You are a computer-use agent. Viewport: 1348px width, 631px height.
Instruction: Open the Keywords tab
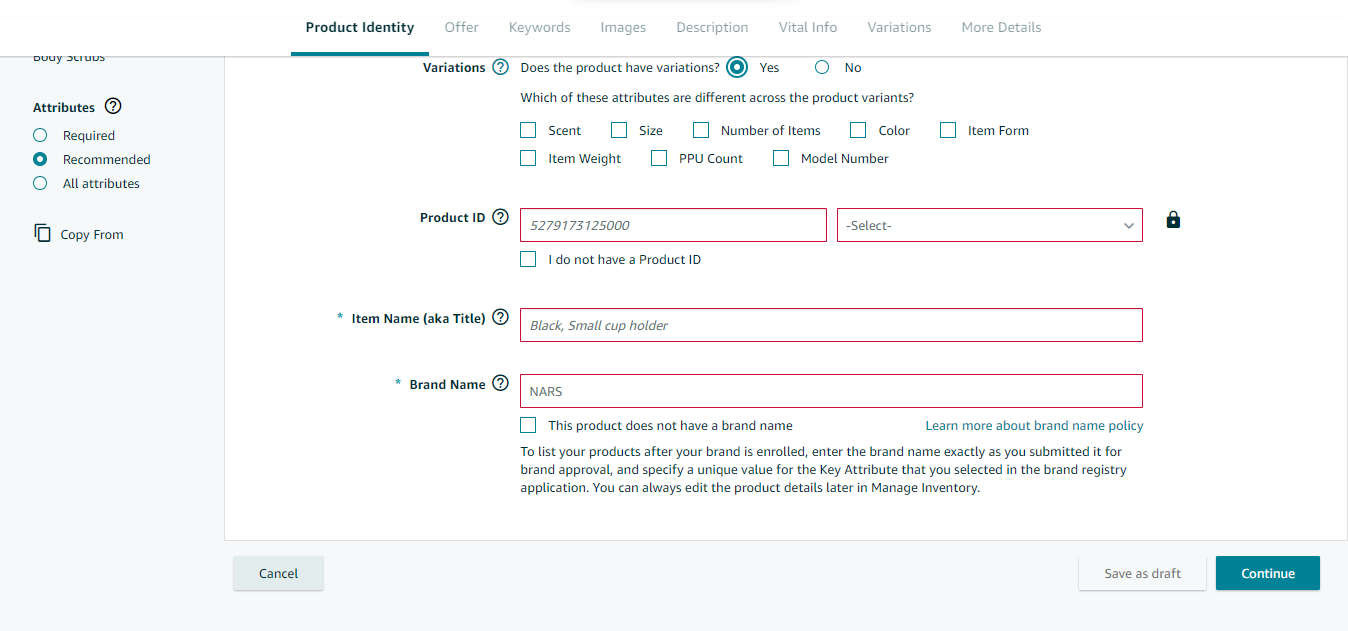539,27
